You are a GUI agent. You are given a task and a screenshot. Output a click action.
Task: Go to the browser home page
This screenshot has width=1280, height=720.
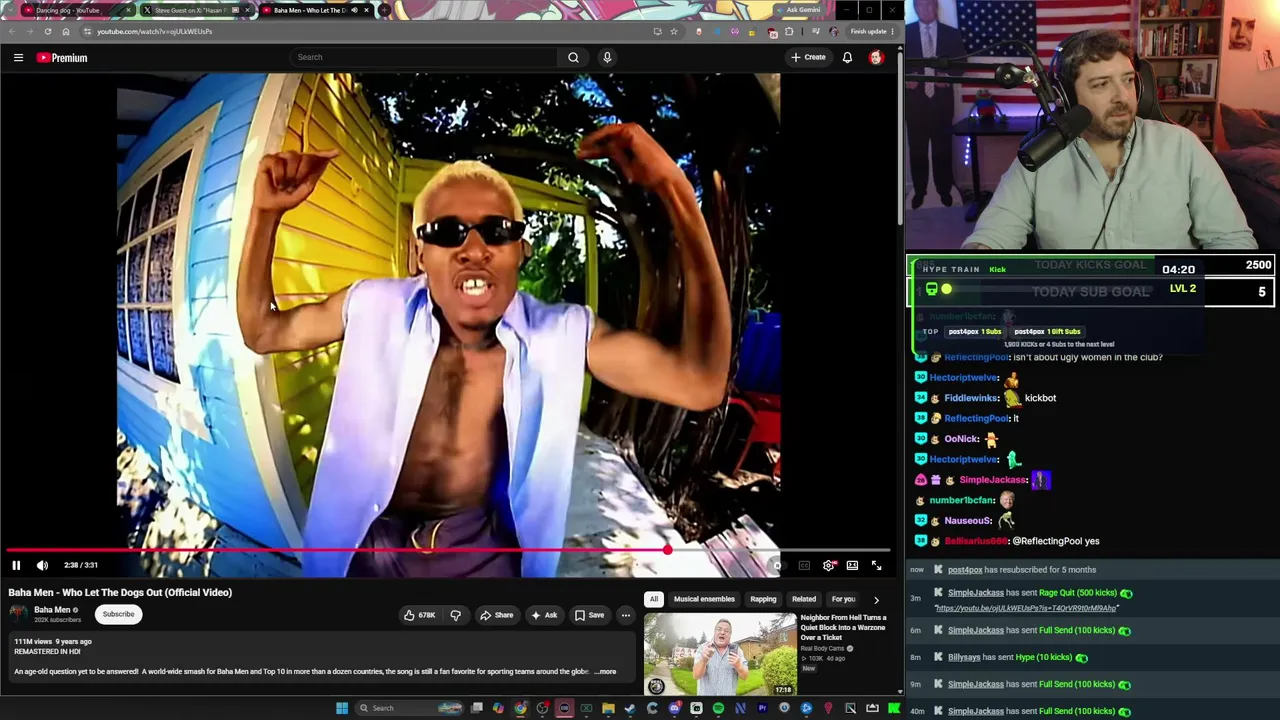pos(66,31)
